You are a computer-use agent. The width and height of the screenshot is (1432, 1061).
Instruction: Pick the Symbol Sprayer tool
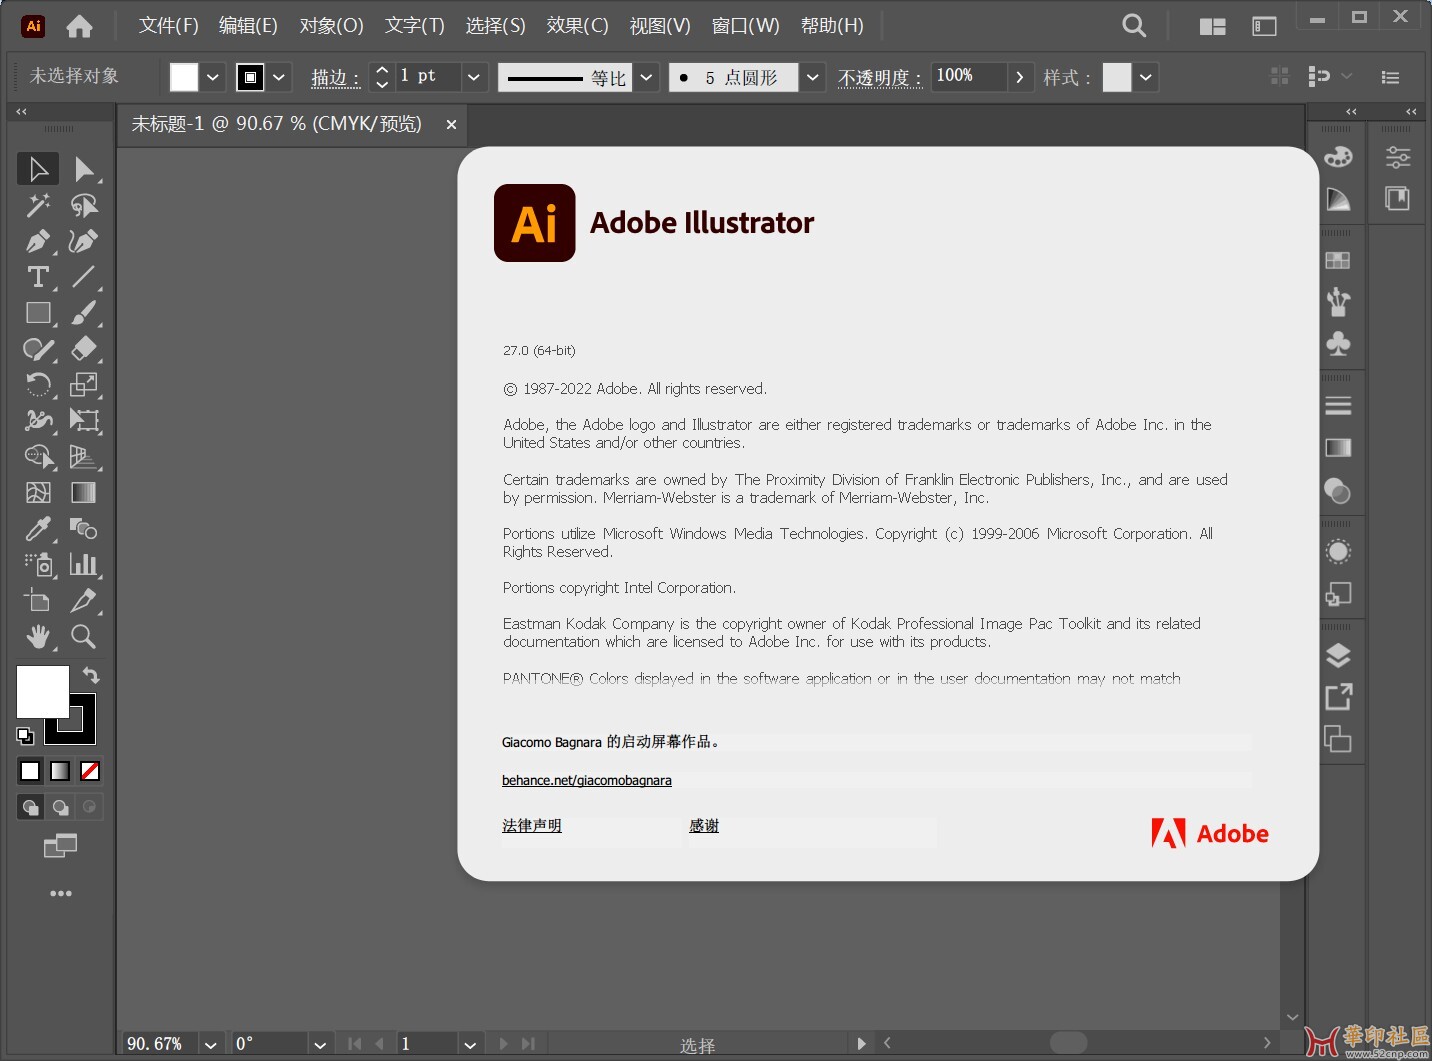click(x=38, y=565)
